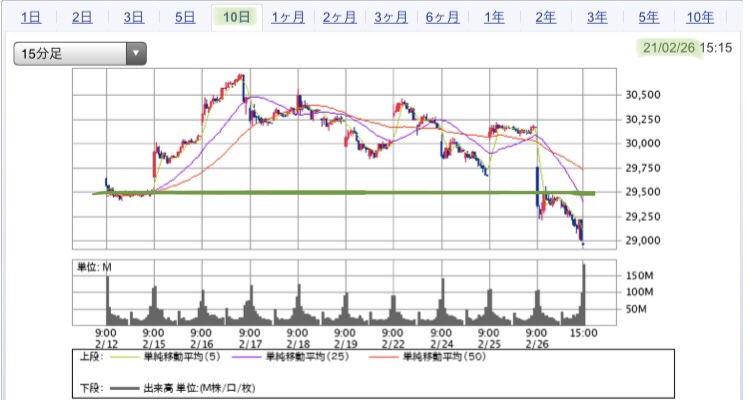Viewport: 749px width, 400px height.
Task: Click the dropdown arrow beside 15分足
Action: tap(136, 54)
